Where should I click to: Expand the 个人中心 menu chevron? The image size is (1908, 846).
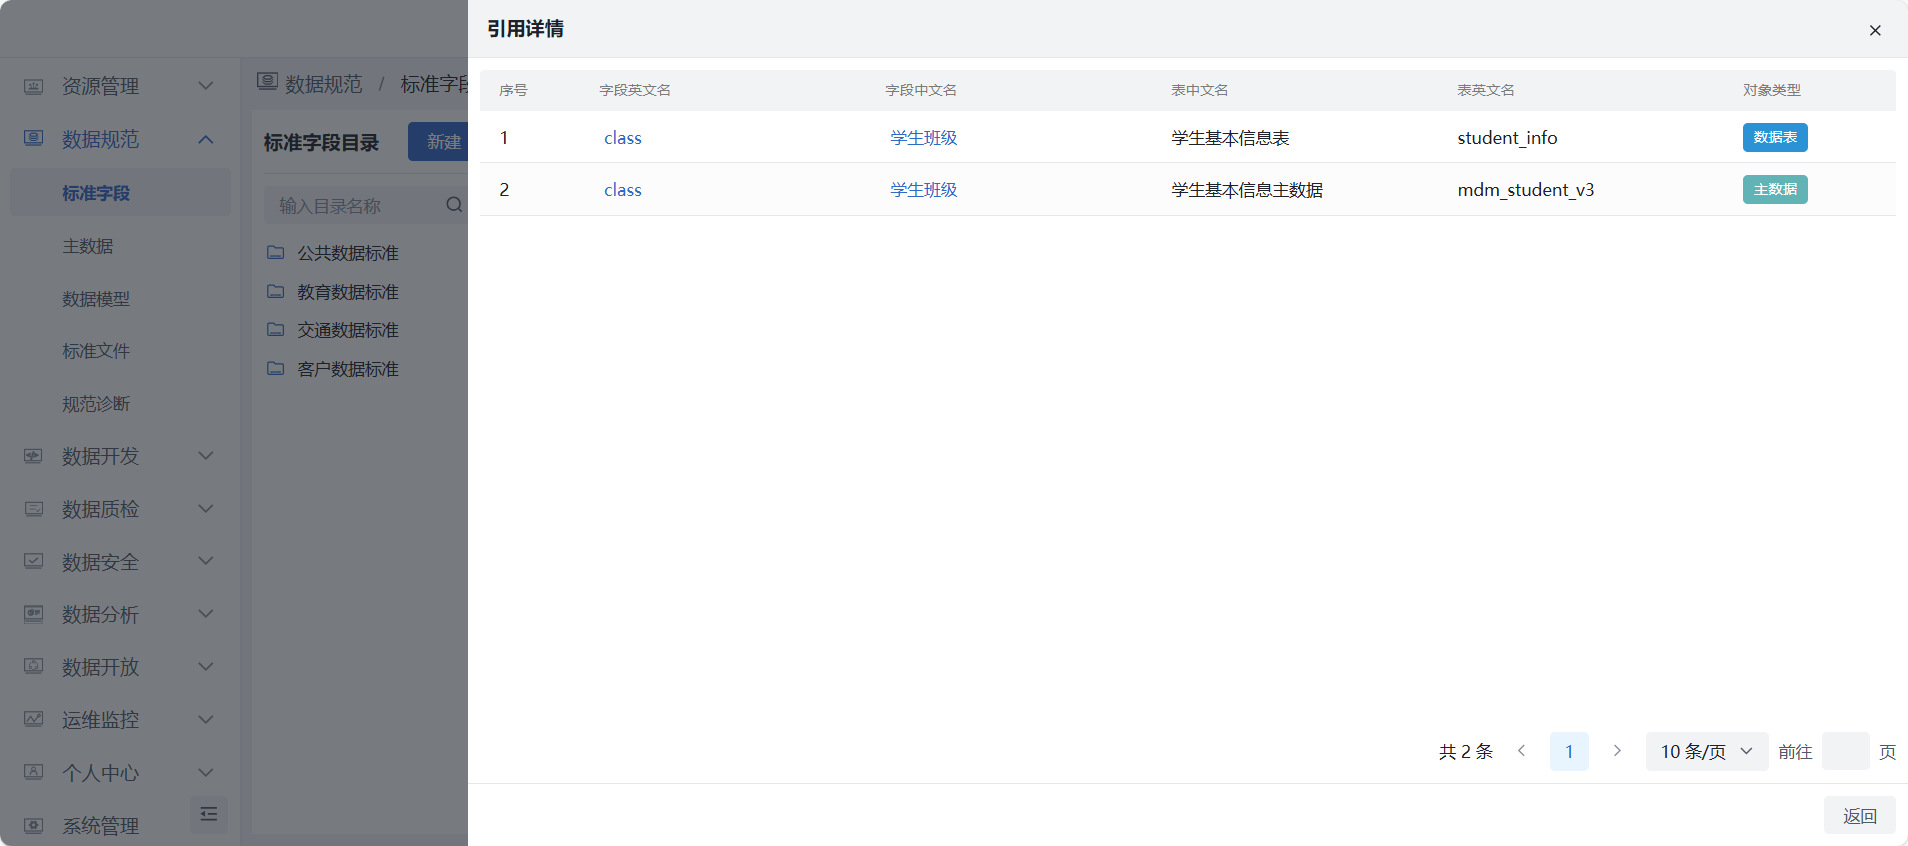206,772
